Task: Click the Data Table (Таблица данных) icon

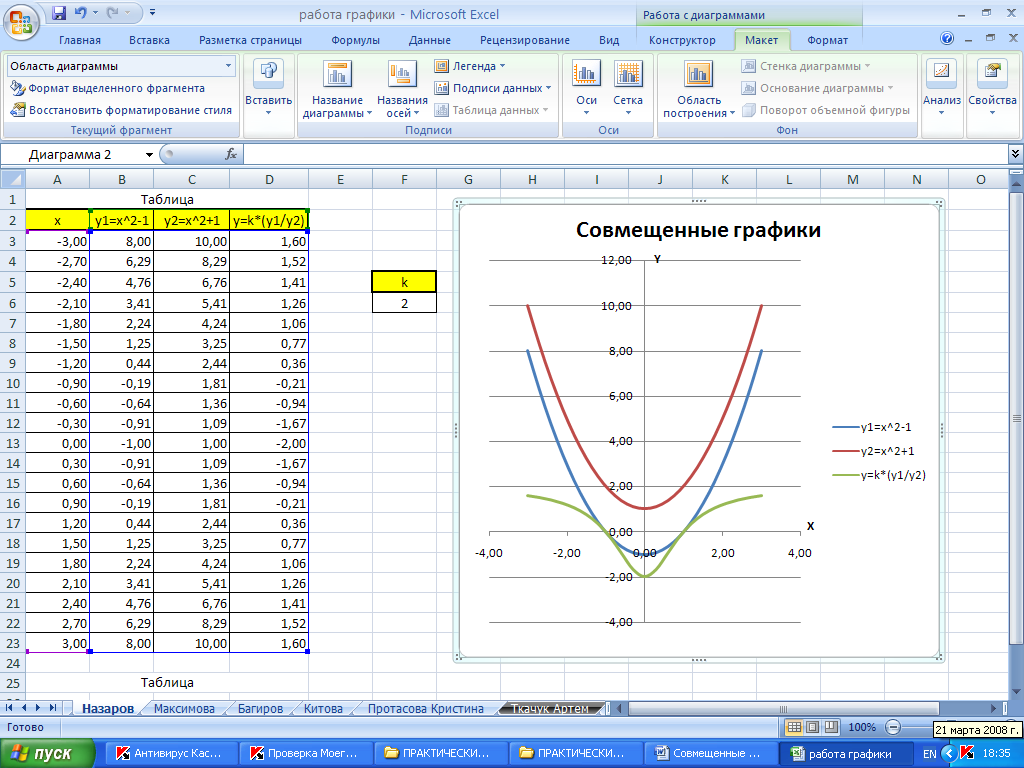Action: 441,110
